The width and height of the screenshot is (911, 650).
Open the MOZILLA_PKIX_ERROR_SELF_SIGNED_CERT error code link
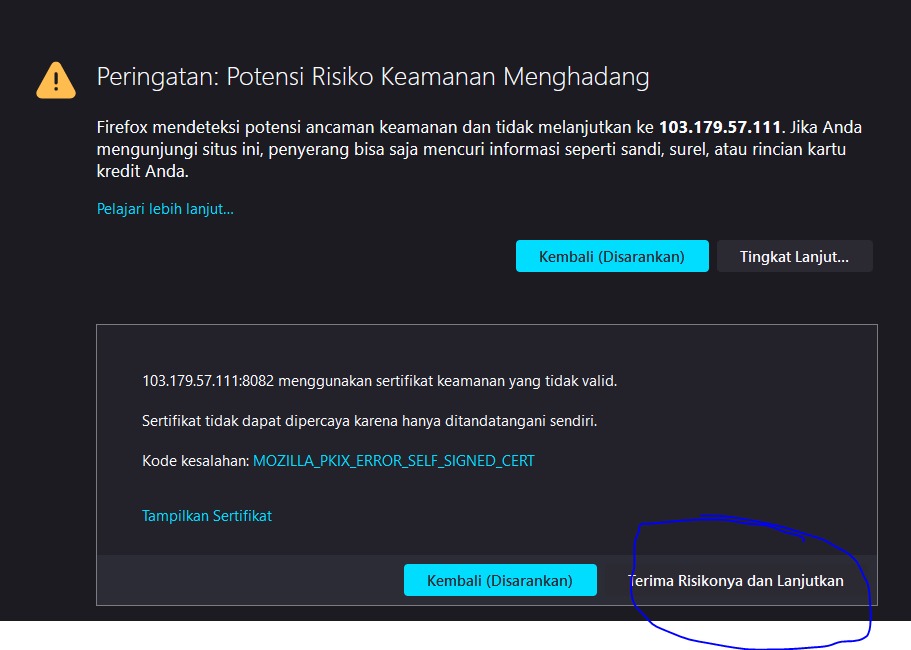click(x=393, y=461)
